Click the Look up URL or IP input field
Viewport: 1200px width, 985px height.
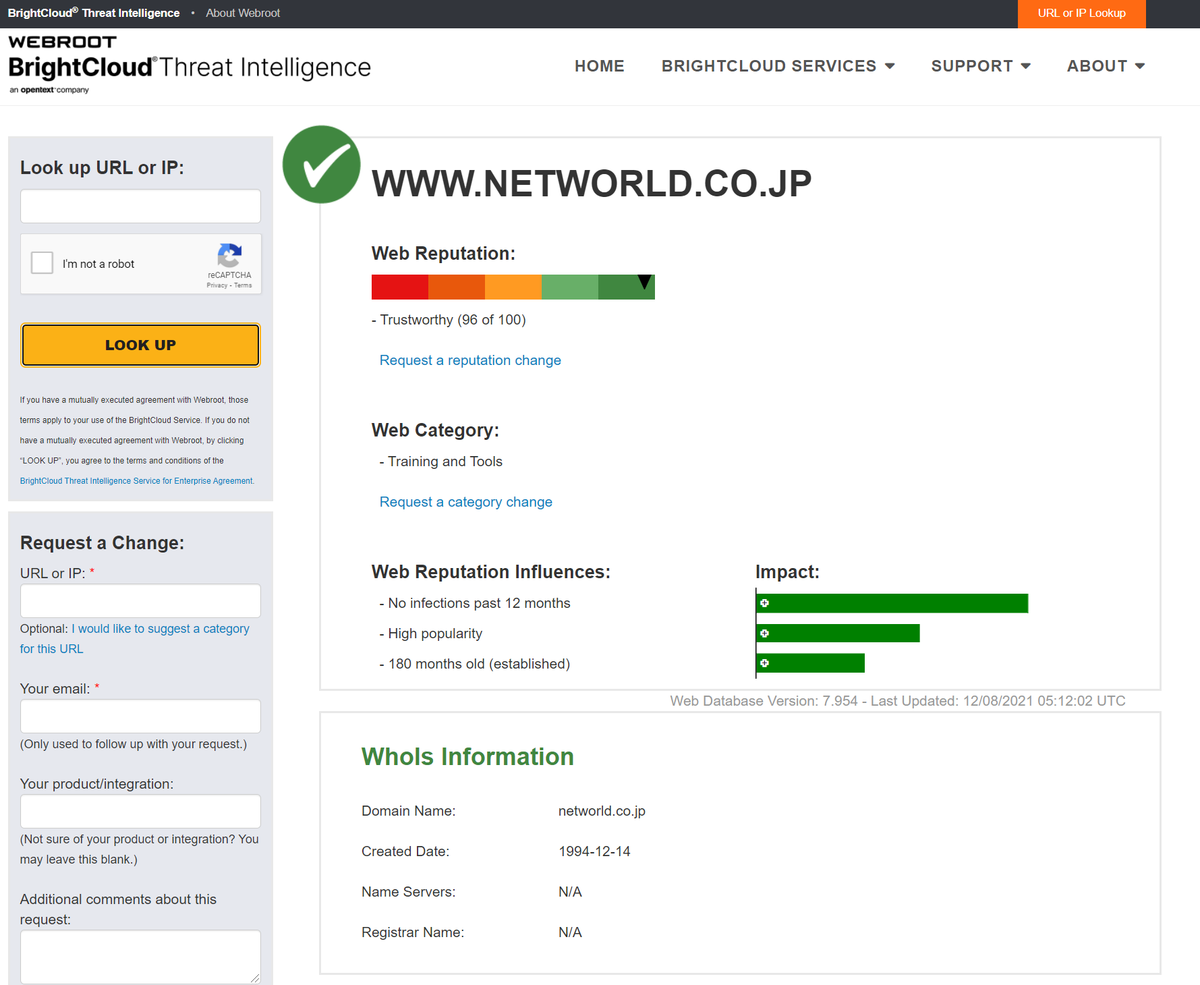[140, 206]
